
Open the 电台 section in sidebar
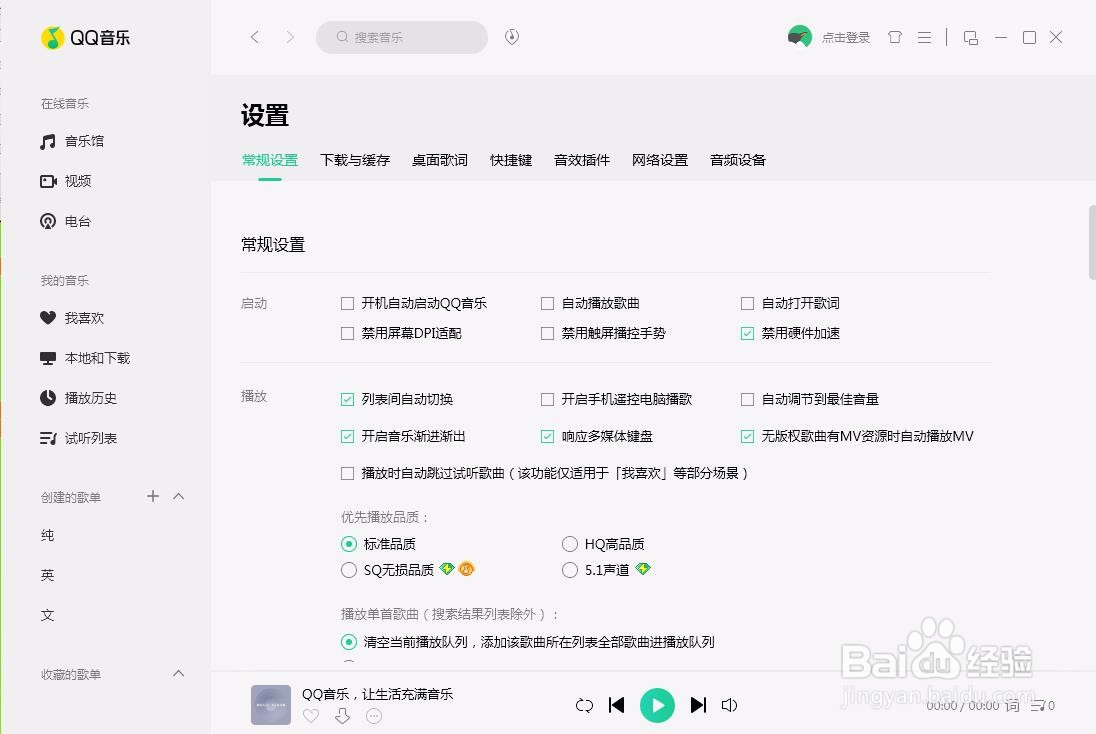pyautogui.click(x=76, y=221)
